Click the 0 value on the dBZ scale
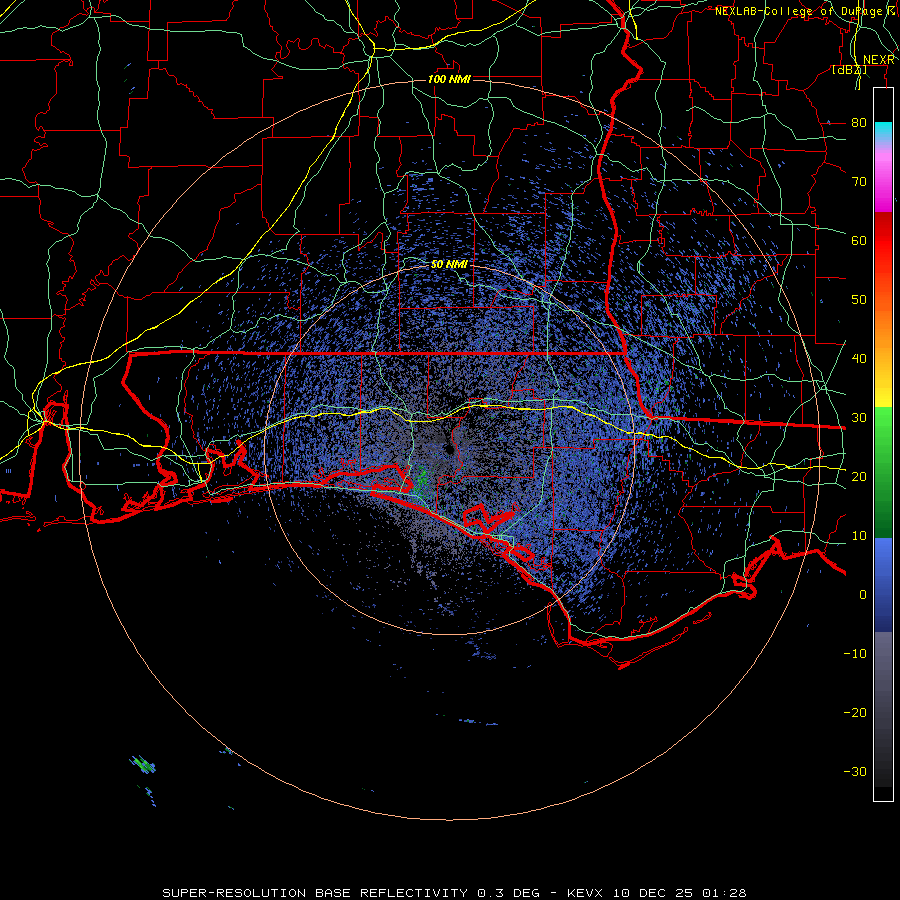 click(x=863, y=595)
